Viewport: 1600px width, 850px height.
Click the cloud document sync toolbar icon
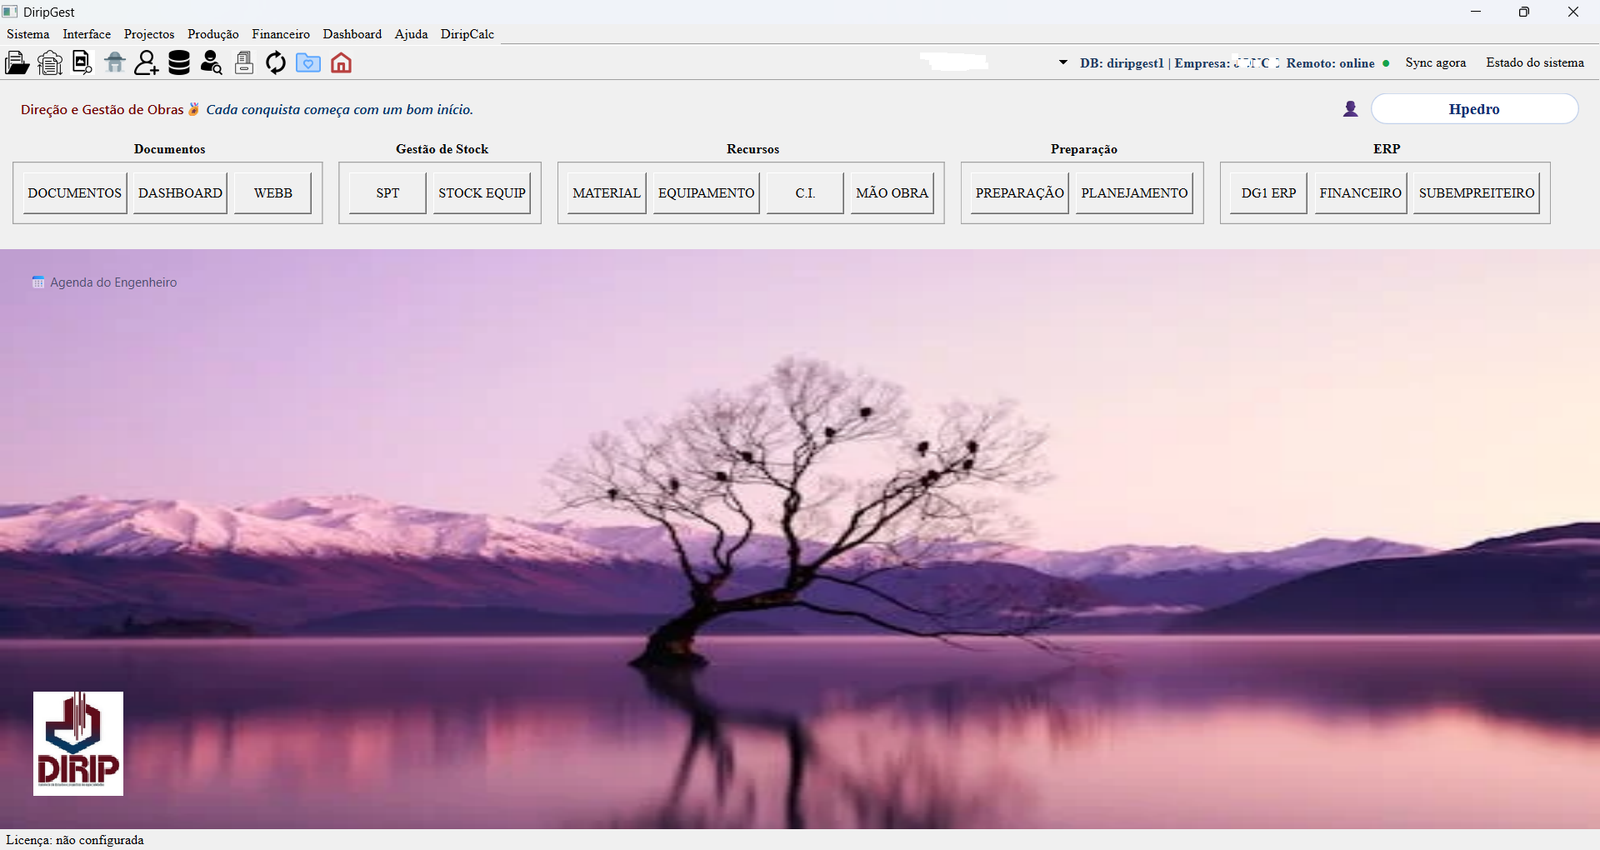49,63
